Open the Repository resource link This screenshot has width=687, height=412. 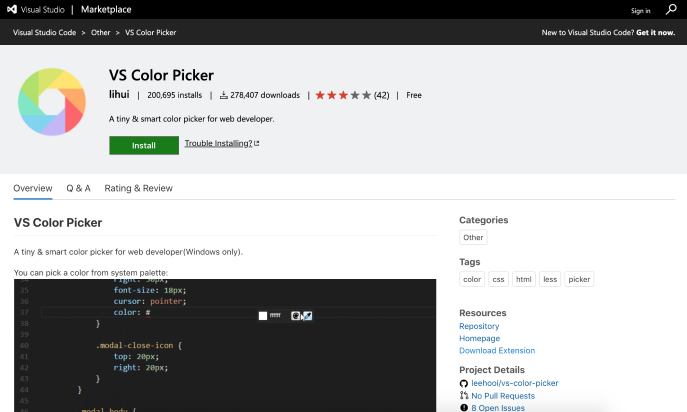(x=479, y=327)
